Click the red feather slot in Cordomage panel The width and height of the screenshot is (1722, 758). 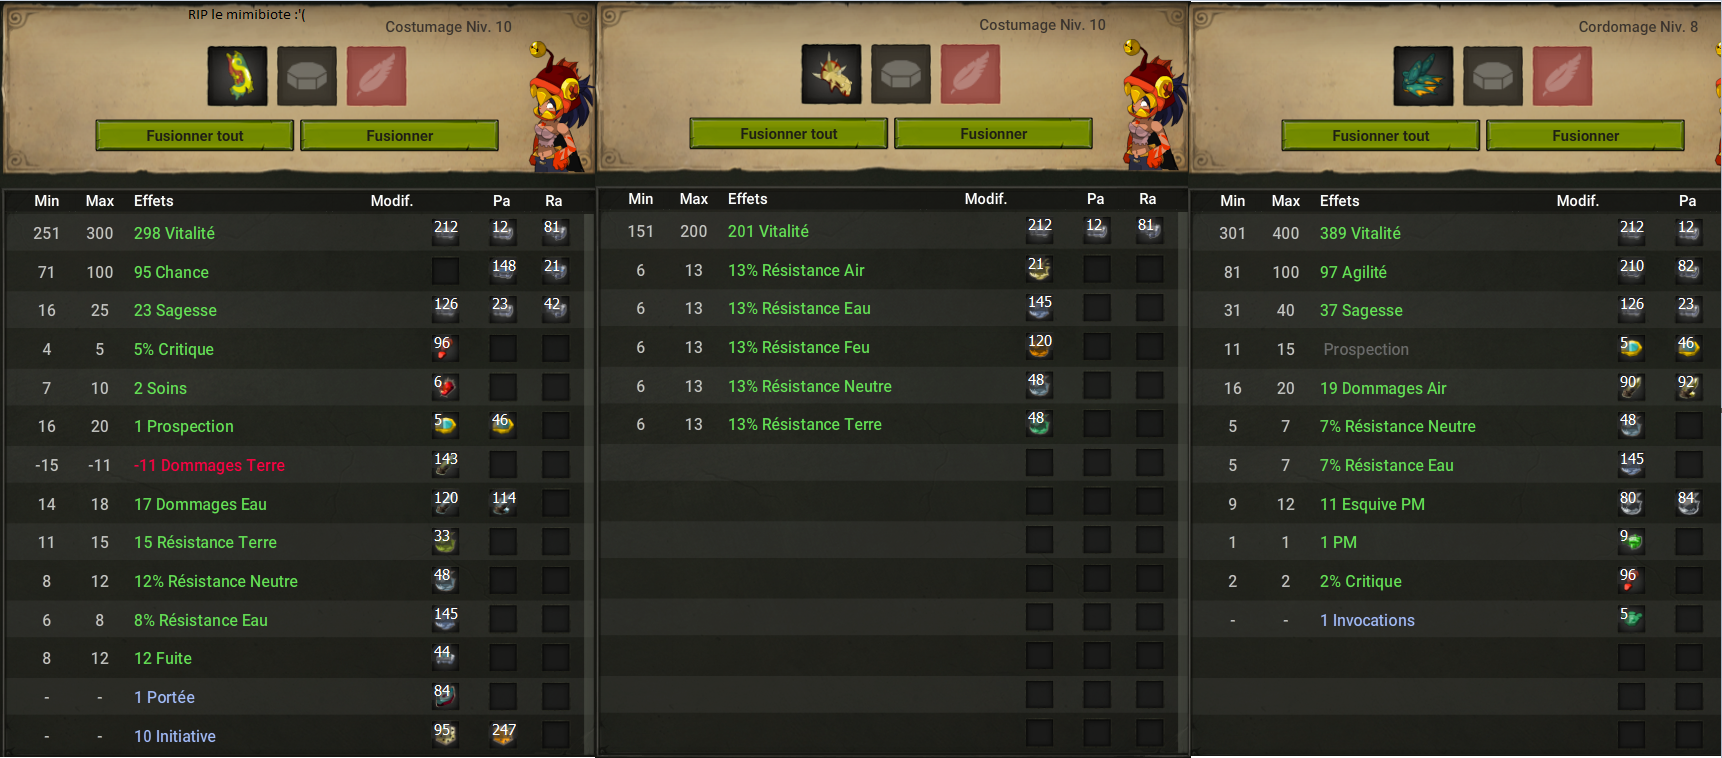coord(1562,76)
